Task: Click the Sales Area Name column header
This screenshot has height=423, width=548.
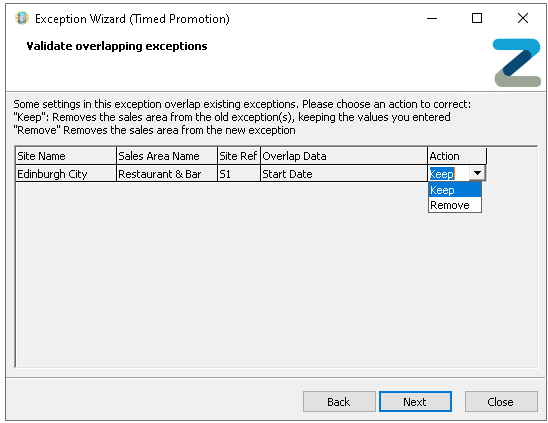Action: (167, 156)
